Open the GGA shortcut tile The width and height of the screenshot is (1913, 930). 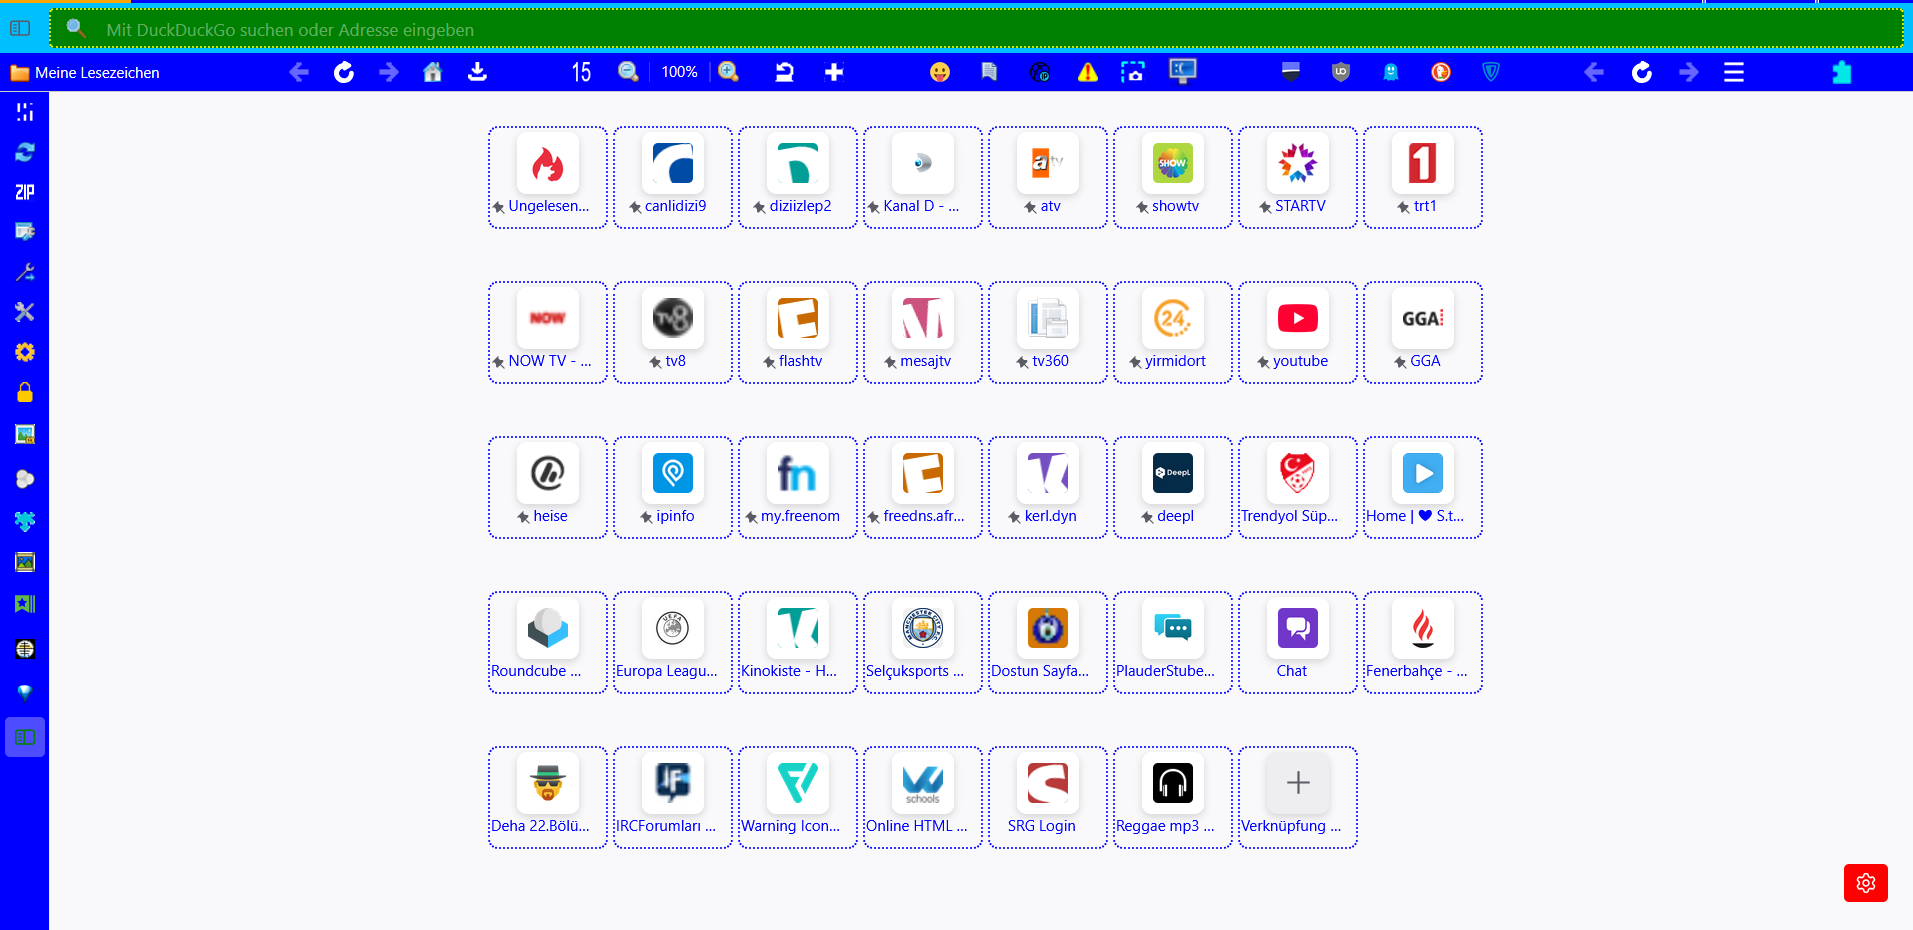pyautogui.click(x=1423, y=332)
